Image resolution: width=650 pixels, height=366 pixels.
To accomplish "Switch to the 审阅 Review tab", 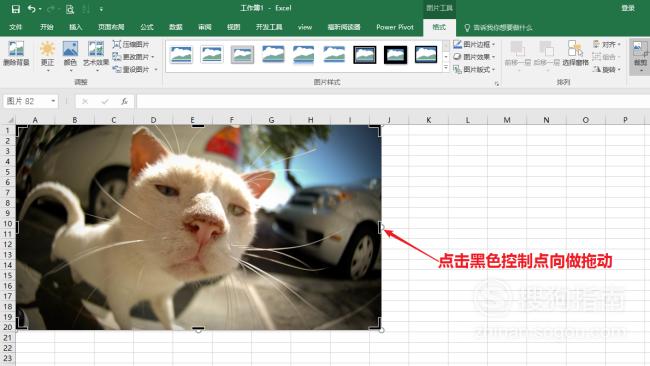I will point(205,27).
